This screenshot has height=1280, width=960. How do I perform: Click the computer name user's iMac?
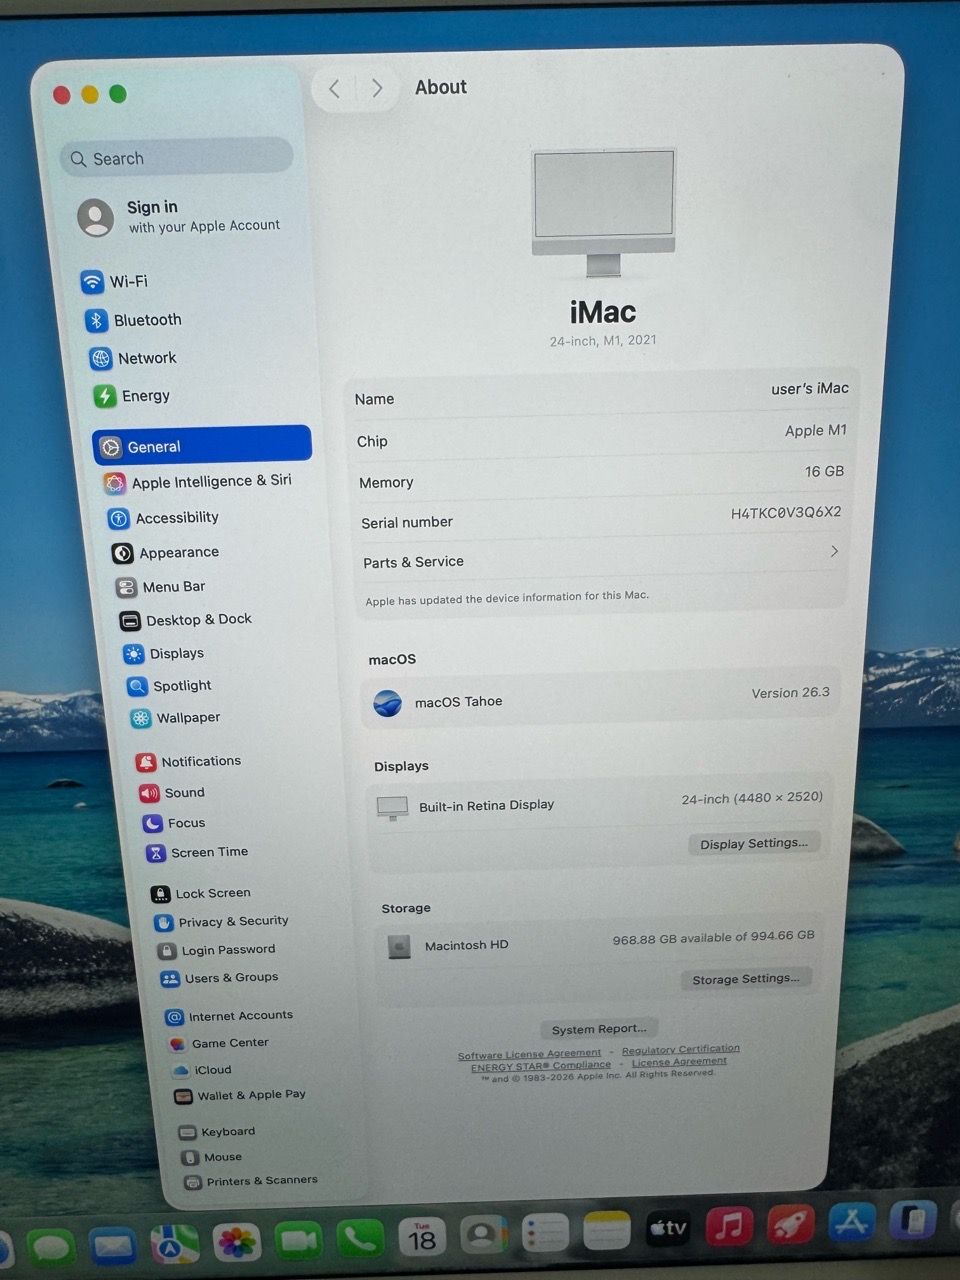[x=809, y=388]
